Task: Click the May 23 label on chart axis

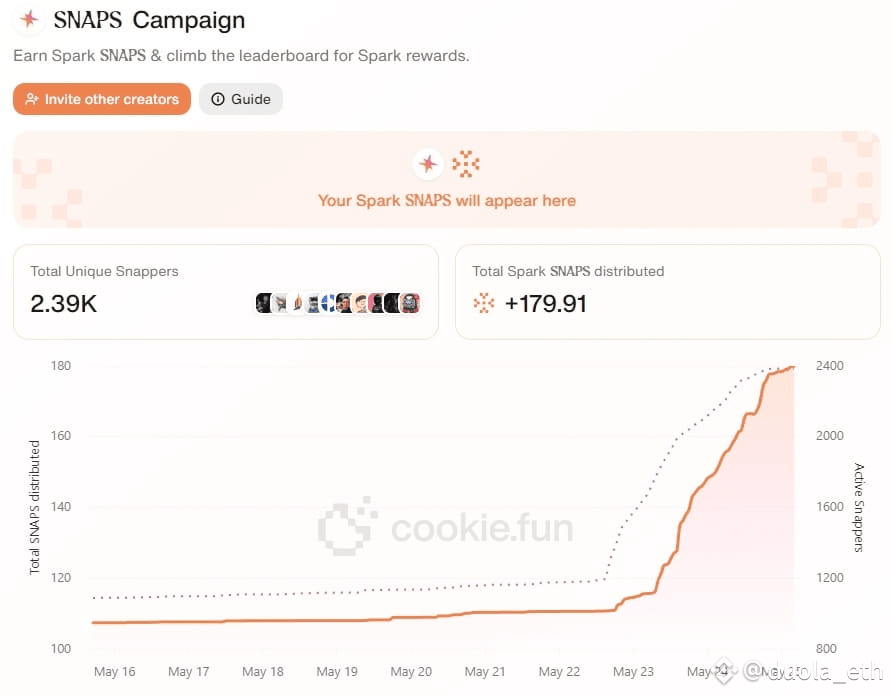Action: (633, 672)
